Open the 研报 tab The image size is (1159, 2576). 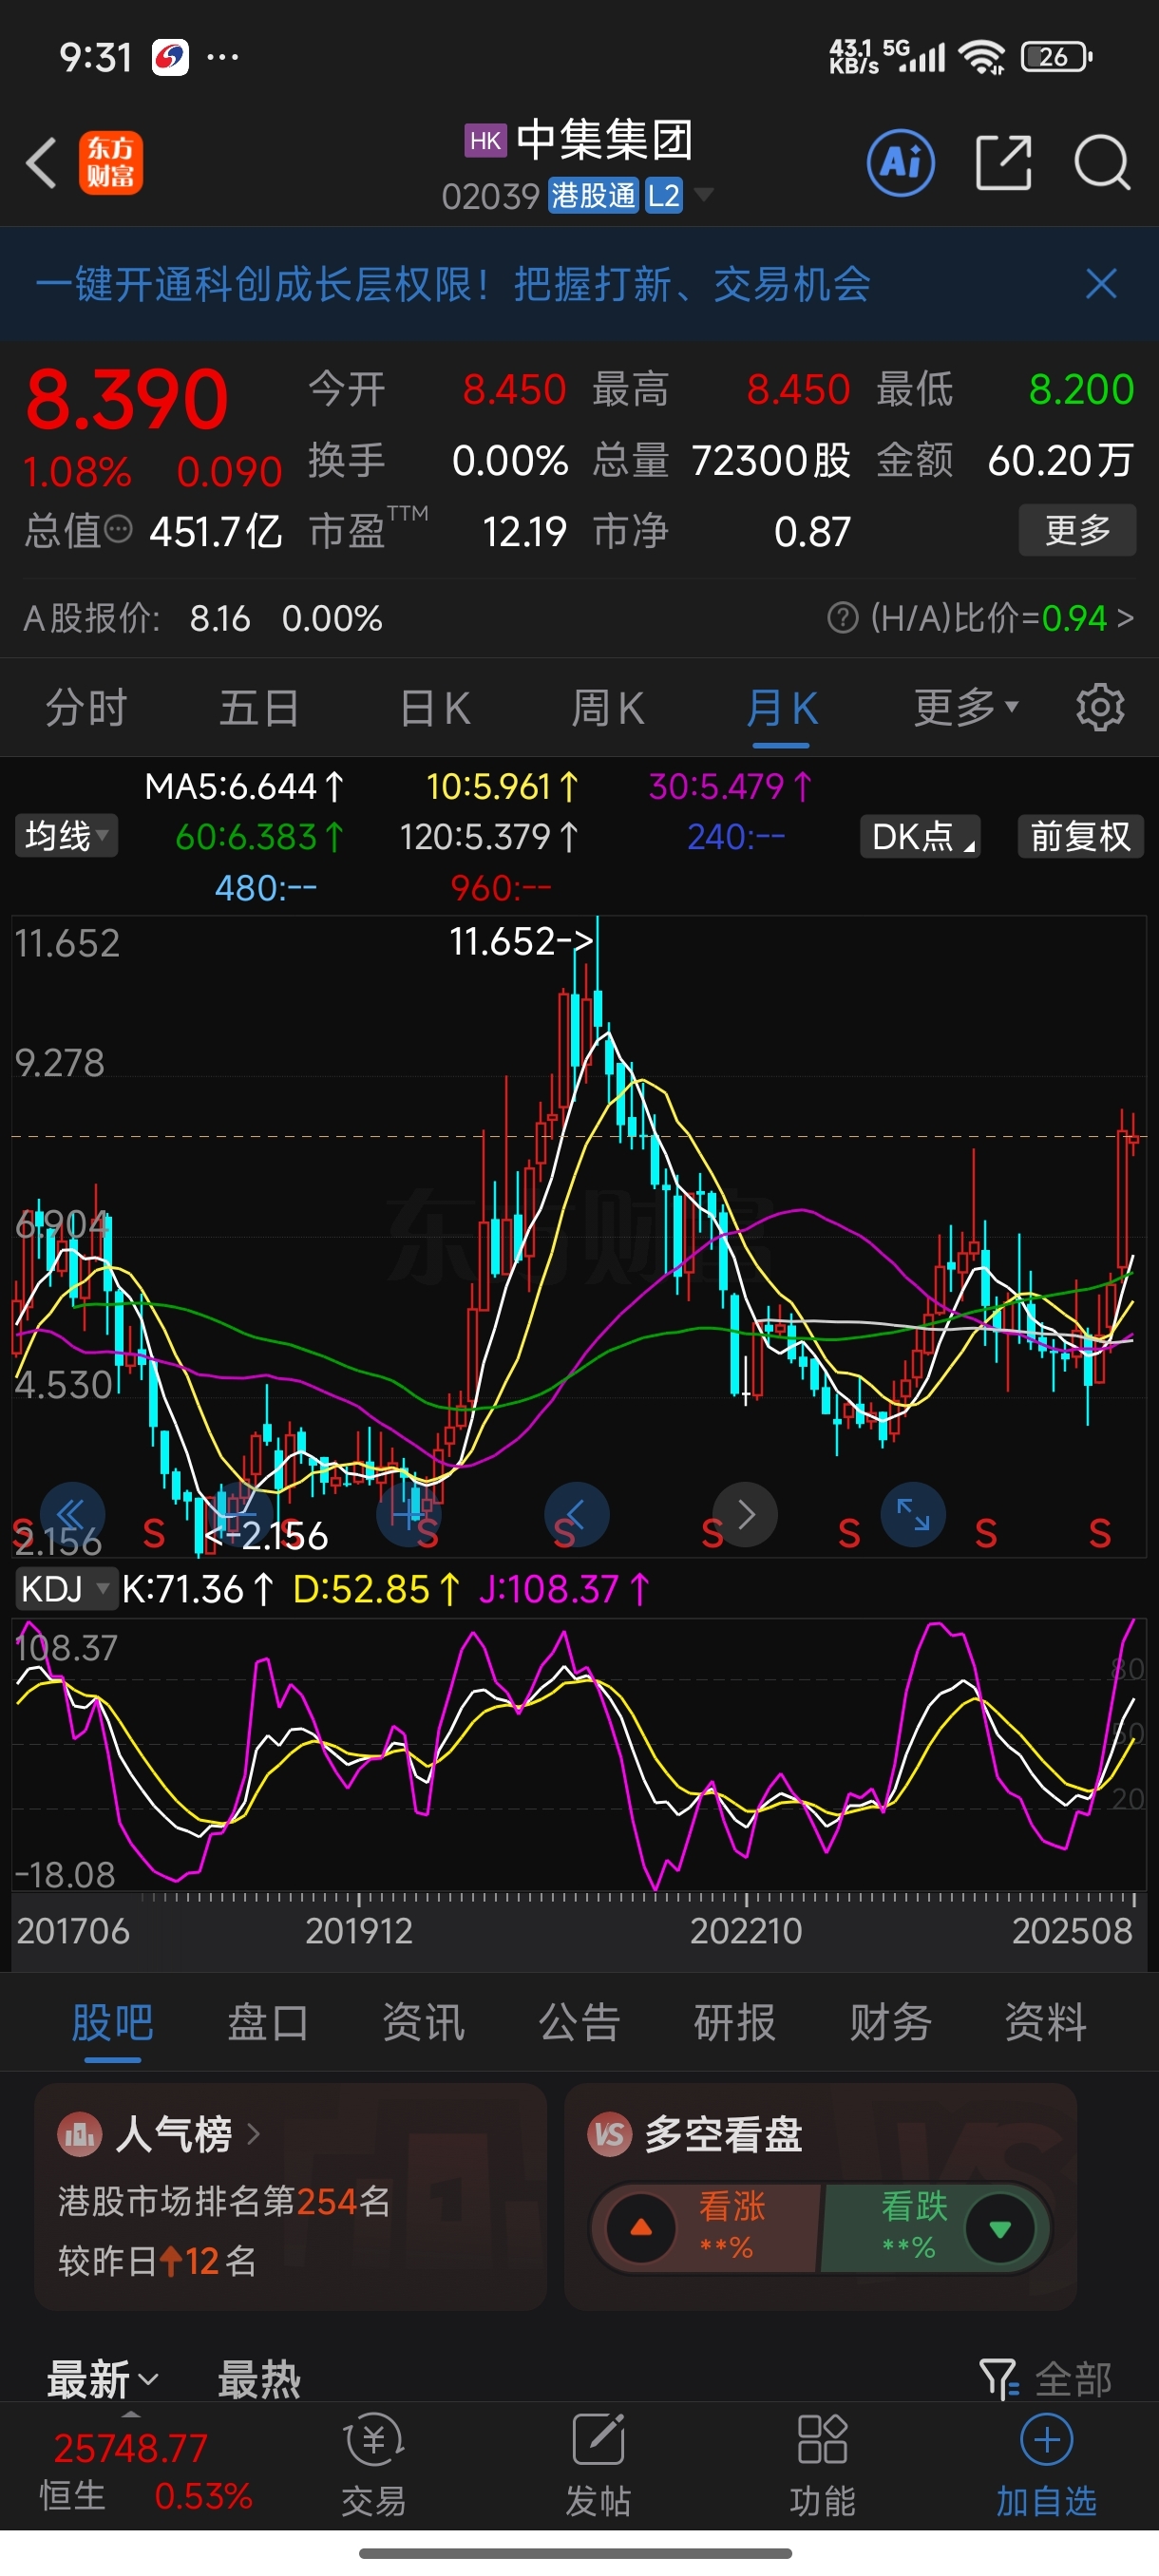coord(735,2022)
